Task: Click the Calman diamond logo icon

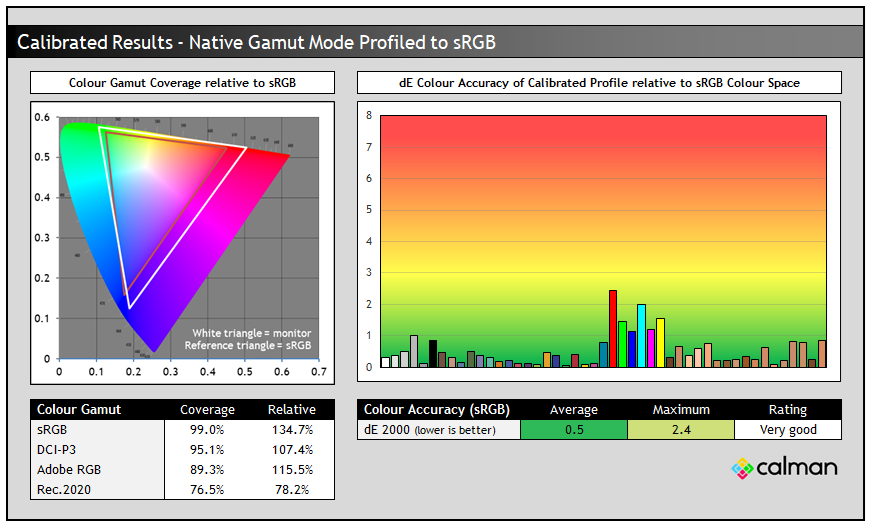Action: tap(742, 467)
